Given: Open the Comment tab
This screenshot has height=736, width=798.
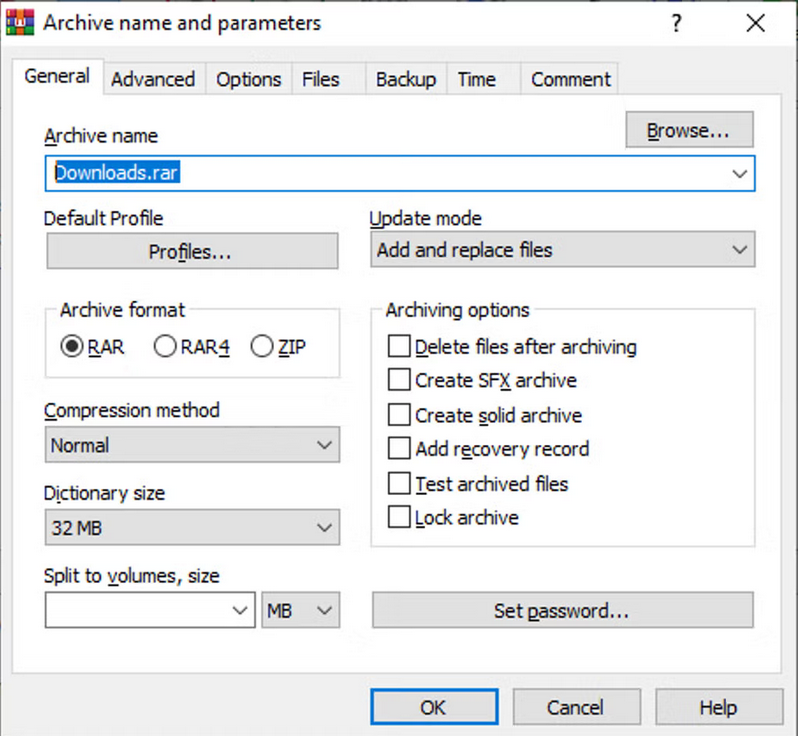Looking at the screenshot, I should coord(571,79).
